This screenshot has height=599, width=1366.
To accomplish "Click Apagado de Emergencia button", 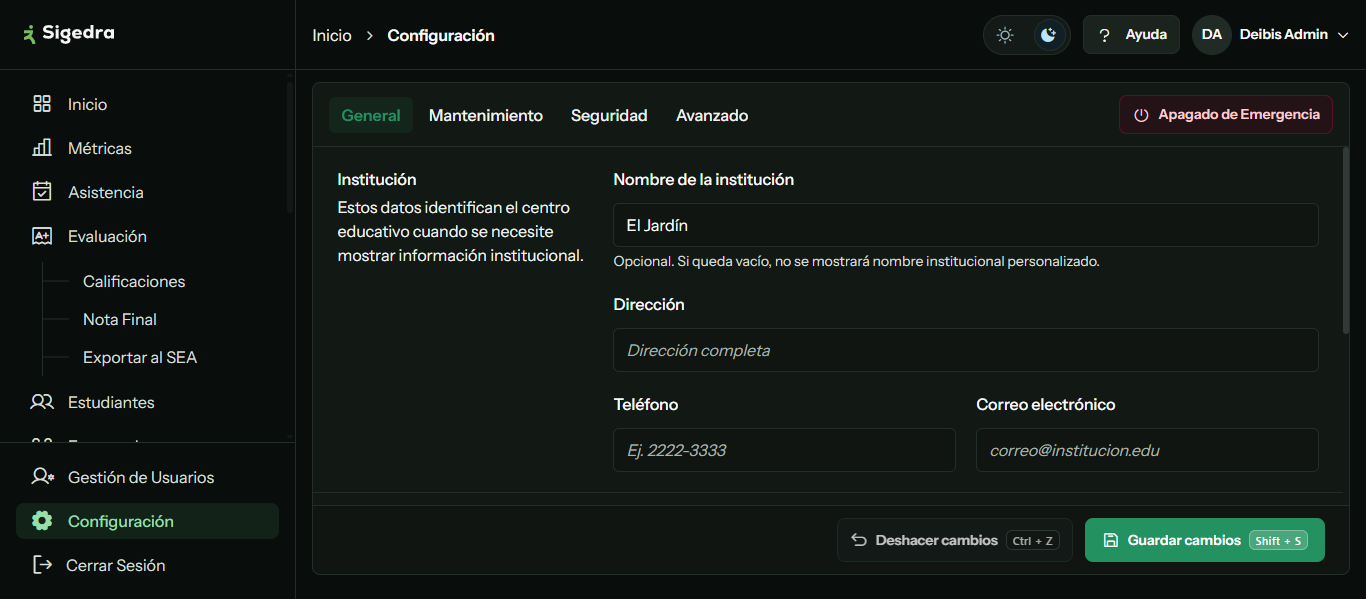I will (1226, 115).
